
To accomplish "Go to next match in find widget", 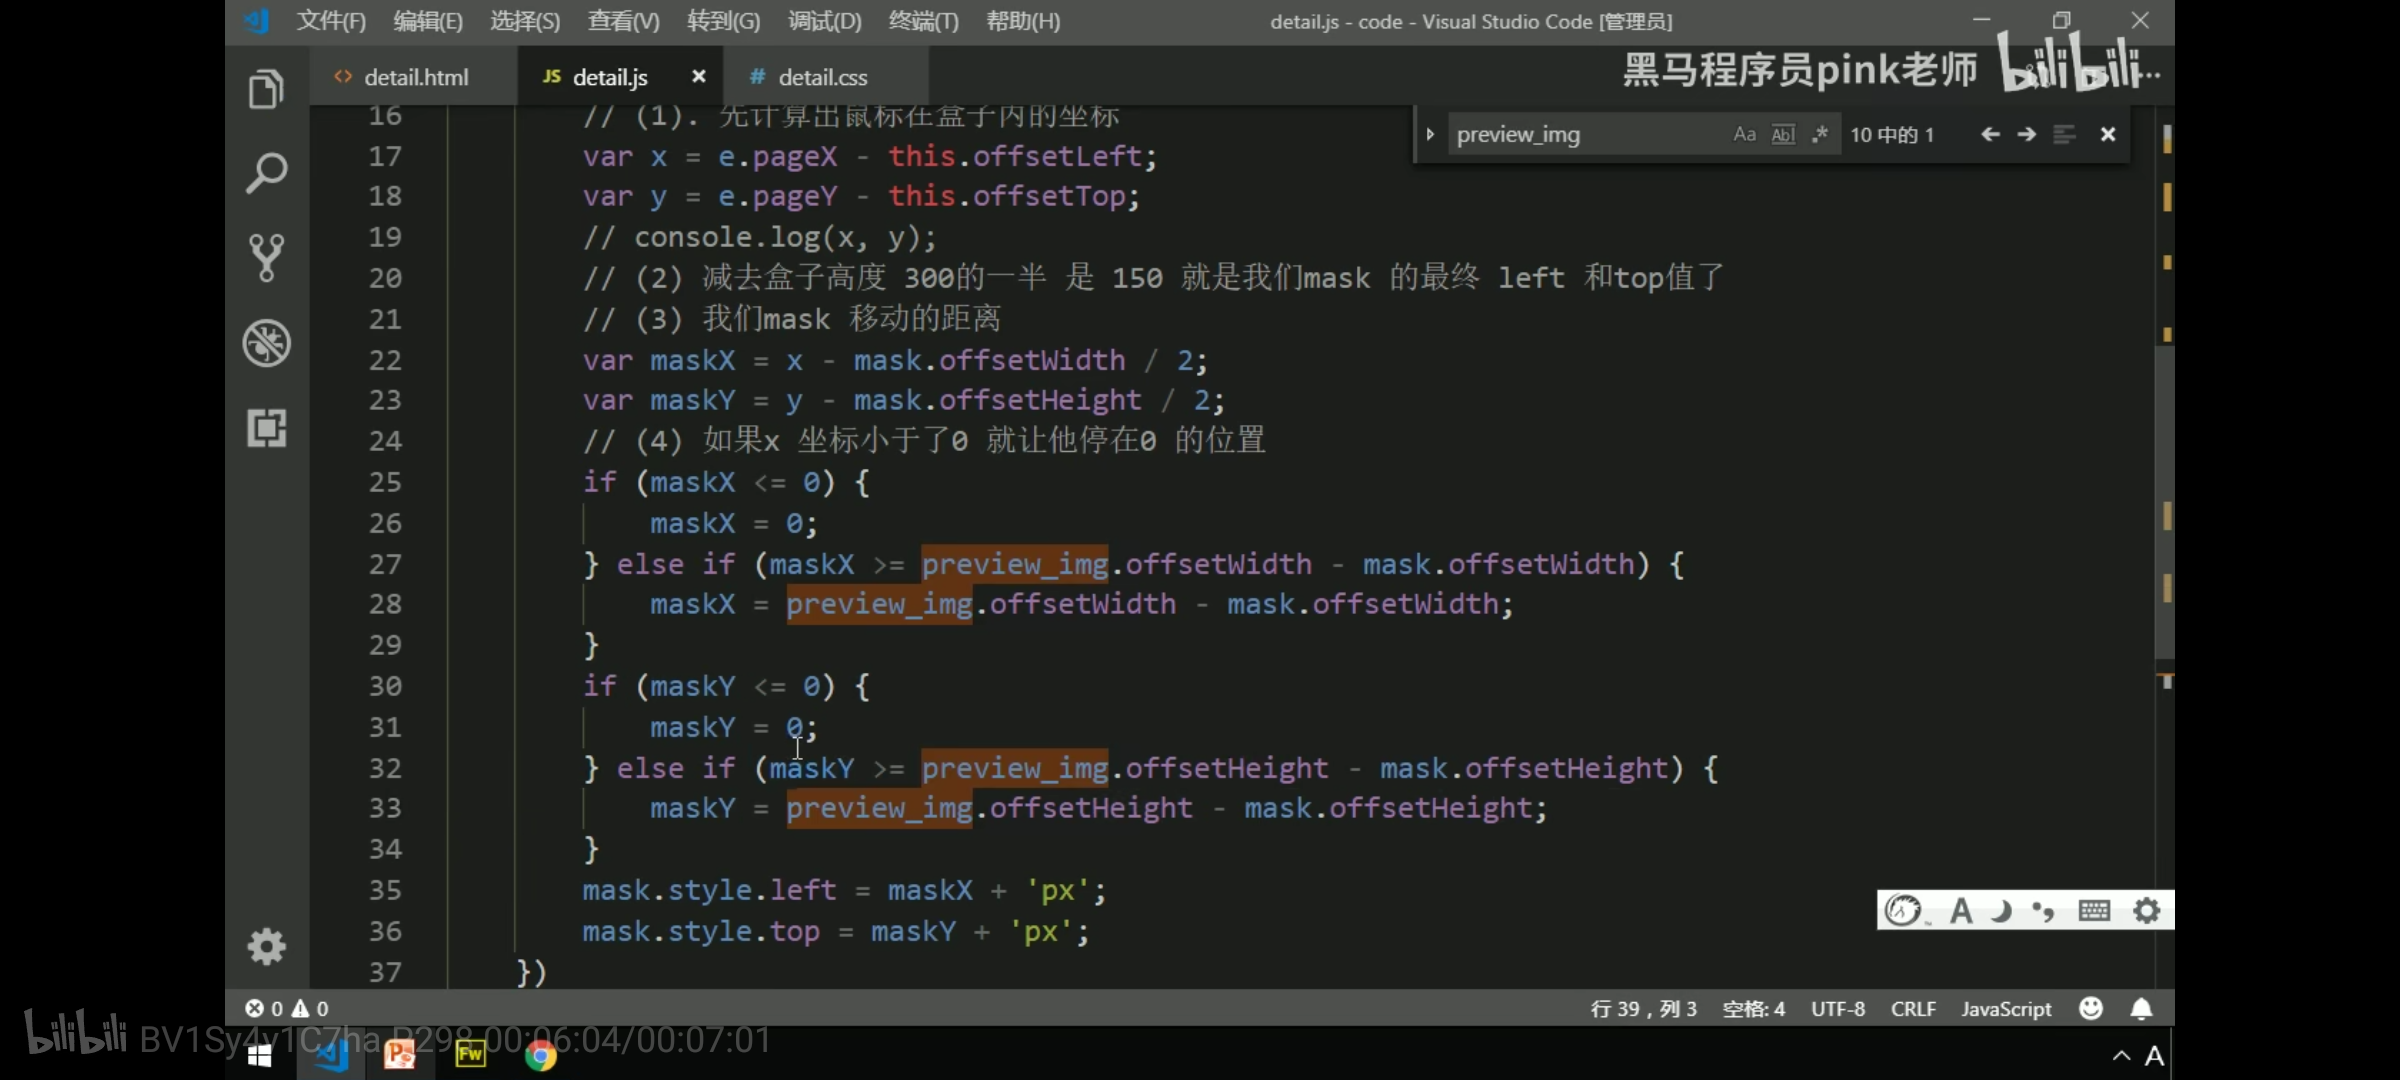I will 2027,134.
